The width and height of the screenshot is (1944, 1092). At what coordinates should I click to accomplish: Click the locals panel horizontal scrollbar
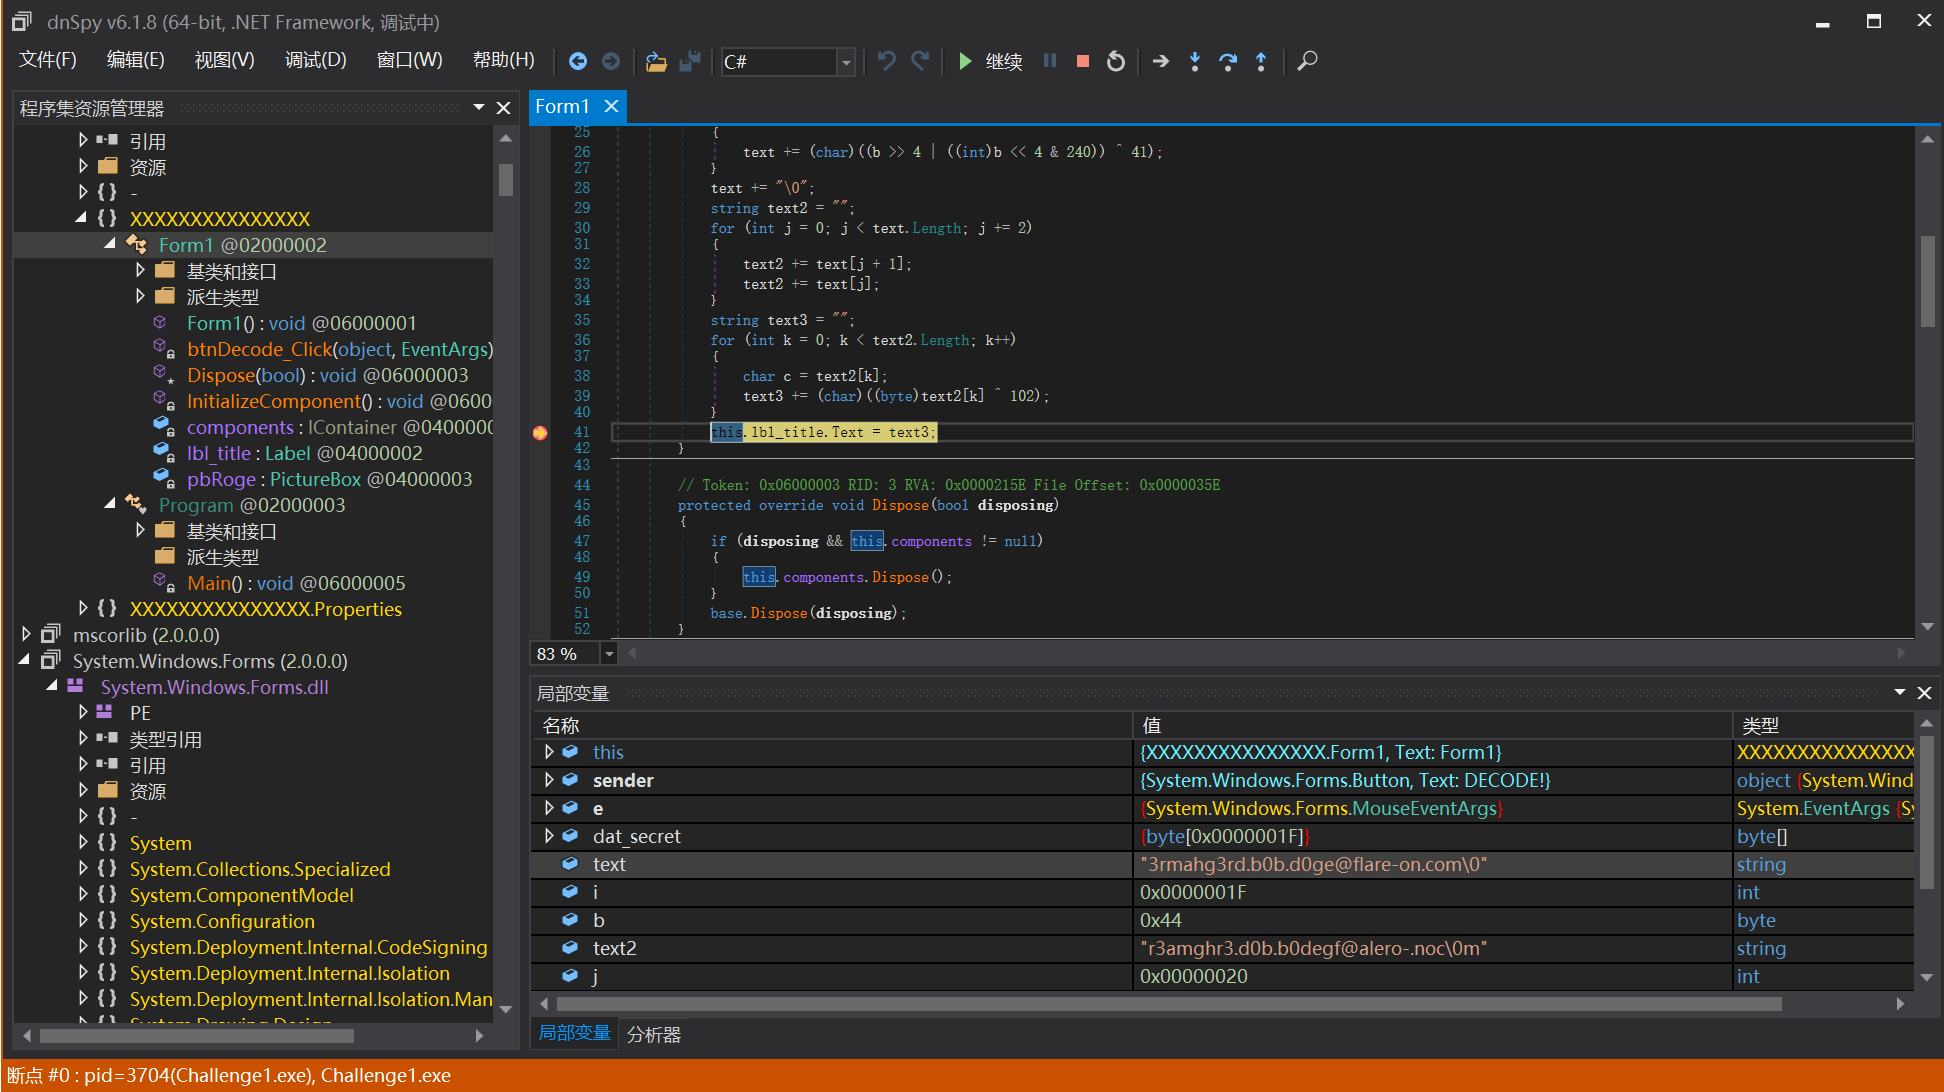pos(1168,1003)
